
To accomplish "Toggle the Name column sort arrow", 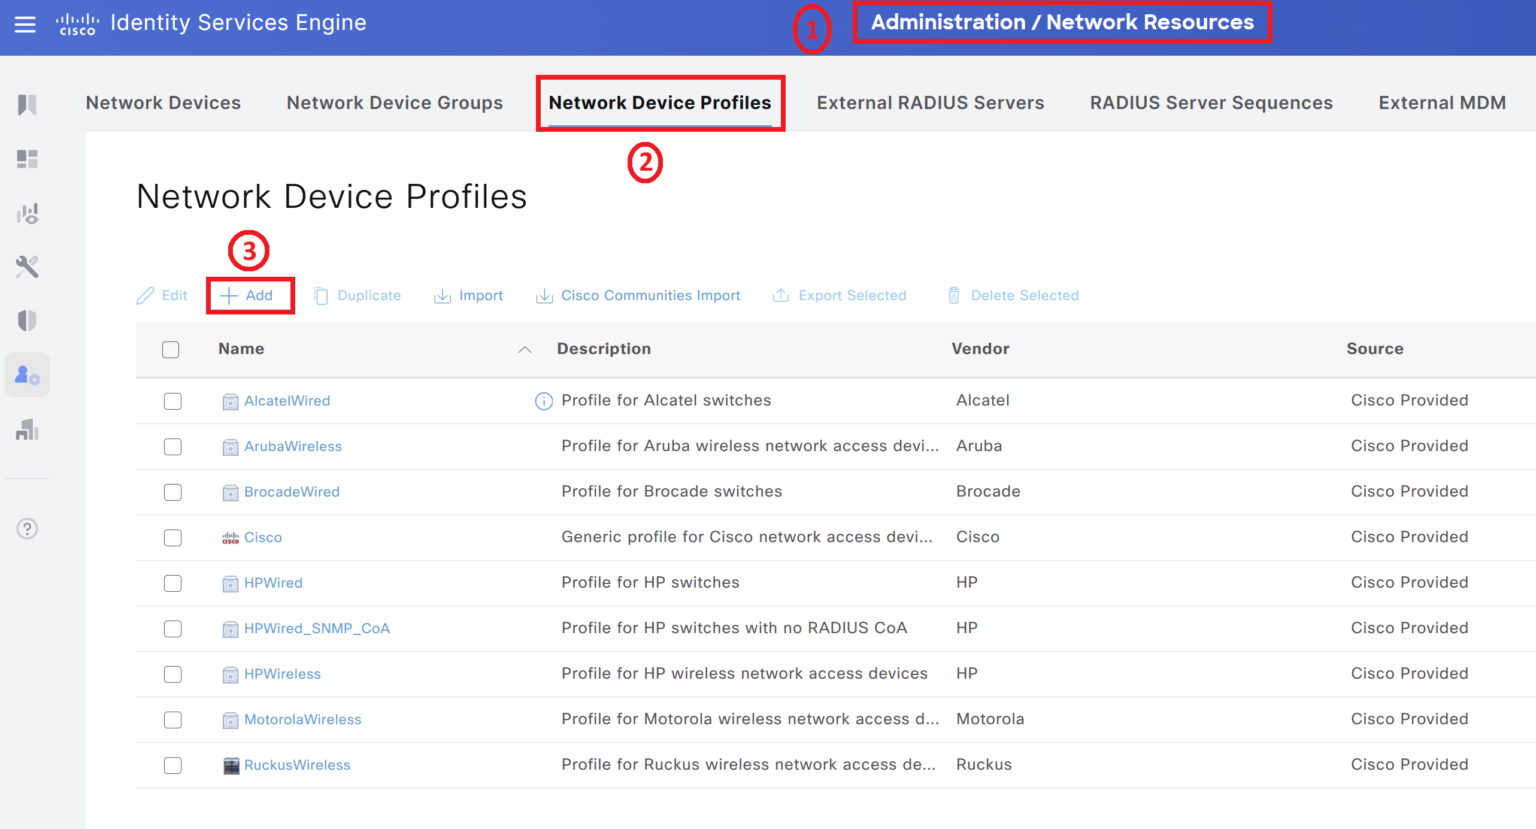I will point(525,350).
